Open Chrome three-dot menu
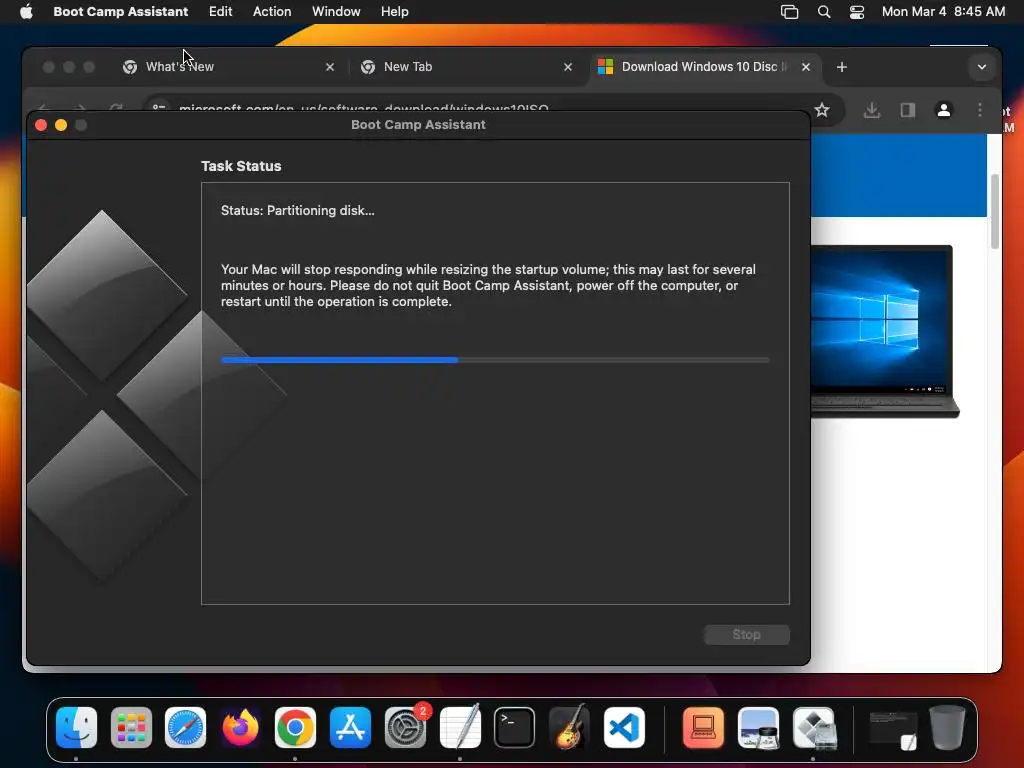The image size is (1024, 768). click(x=979, y=110)
